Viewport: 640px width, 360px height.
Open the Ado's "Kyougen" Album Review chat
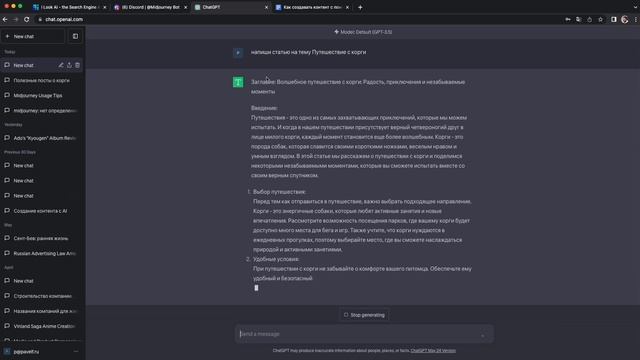coord(42,138)
